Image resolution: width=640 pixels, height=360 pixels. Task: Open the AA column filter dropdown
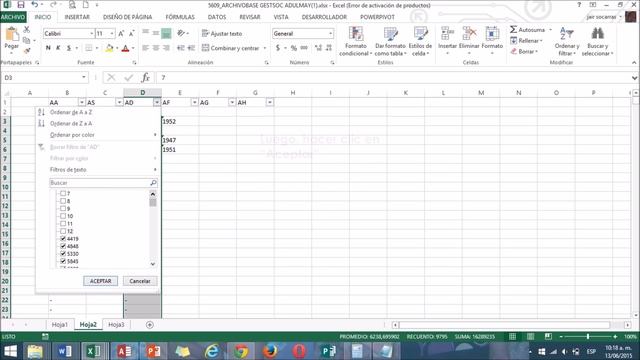click(82, 102)
